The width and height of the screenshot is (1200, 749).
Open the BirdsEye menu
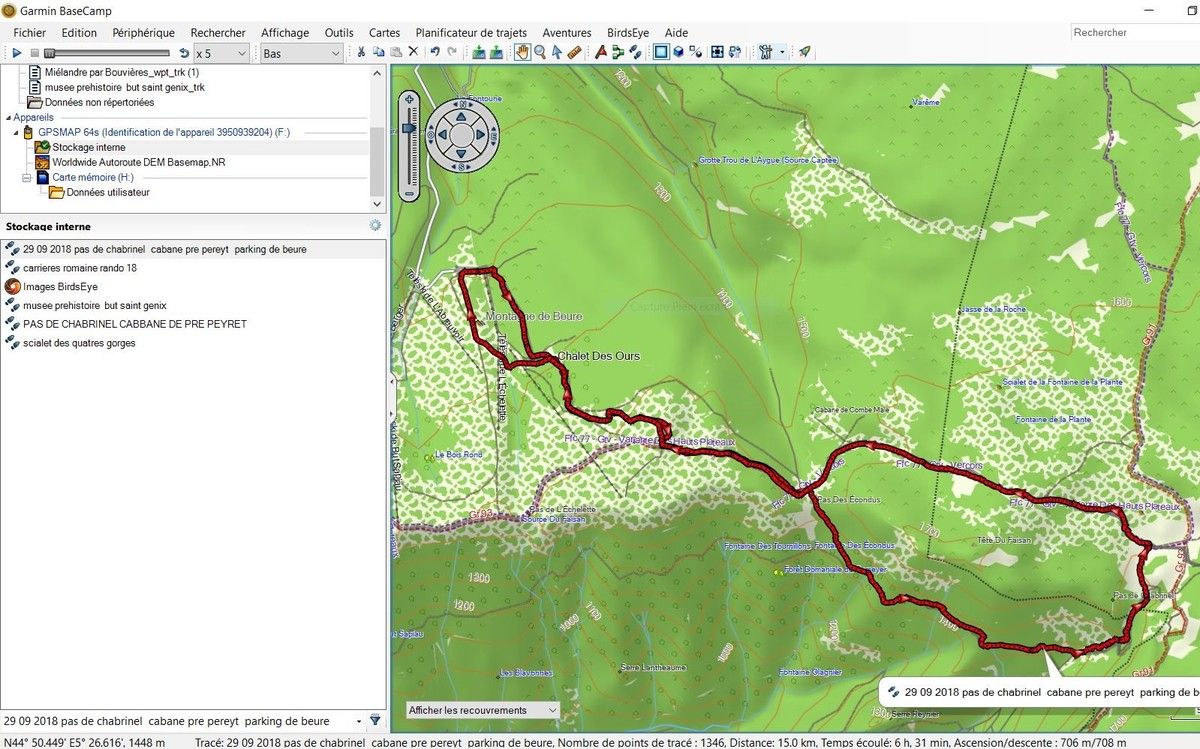pos(628,33)
